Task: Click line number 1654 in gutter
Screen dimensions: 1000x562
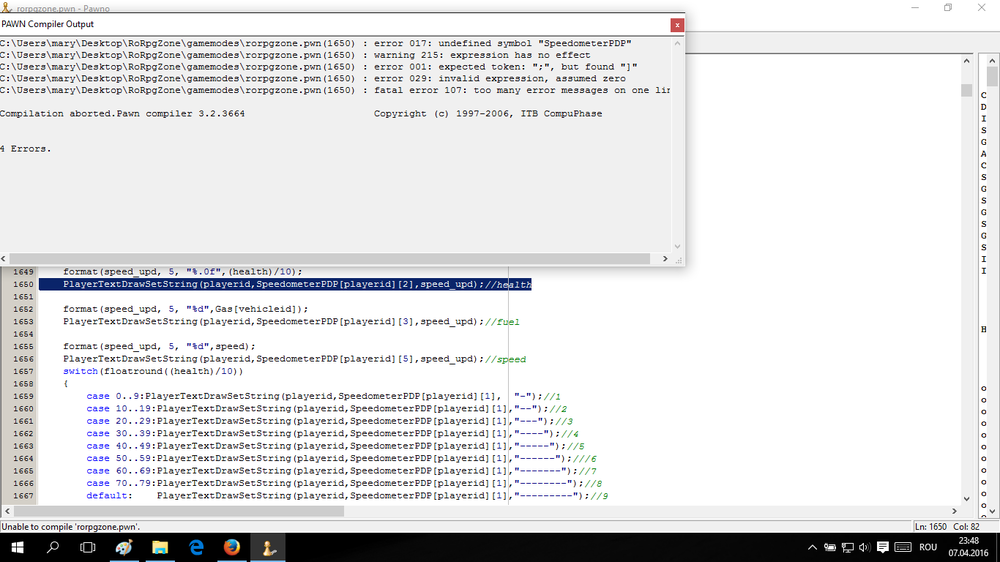Action: 23,334
